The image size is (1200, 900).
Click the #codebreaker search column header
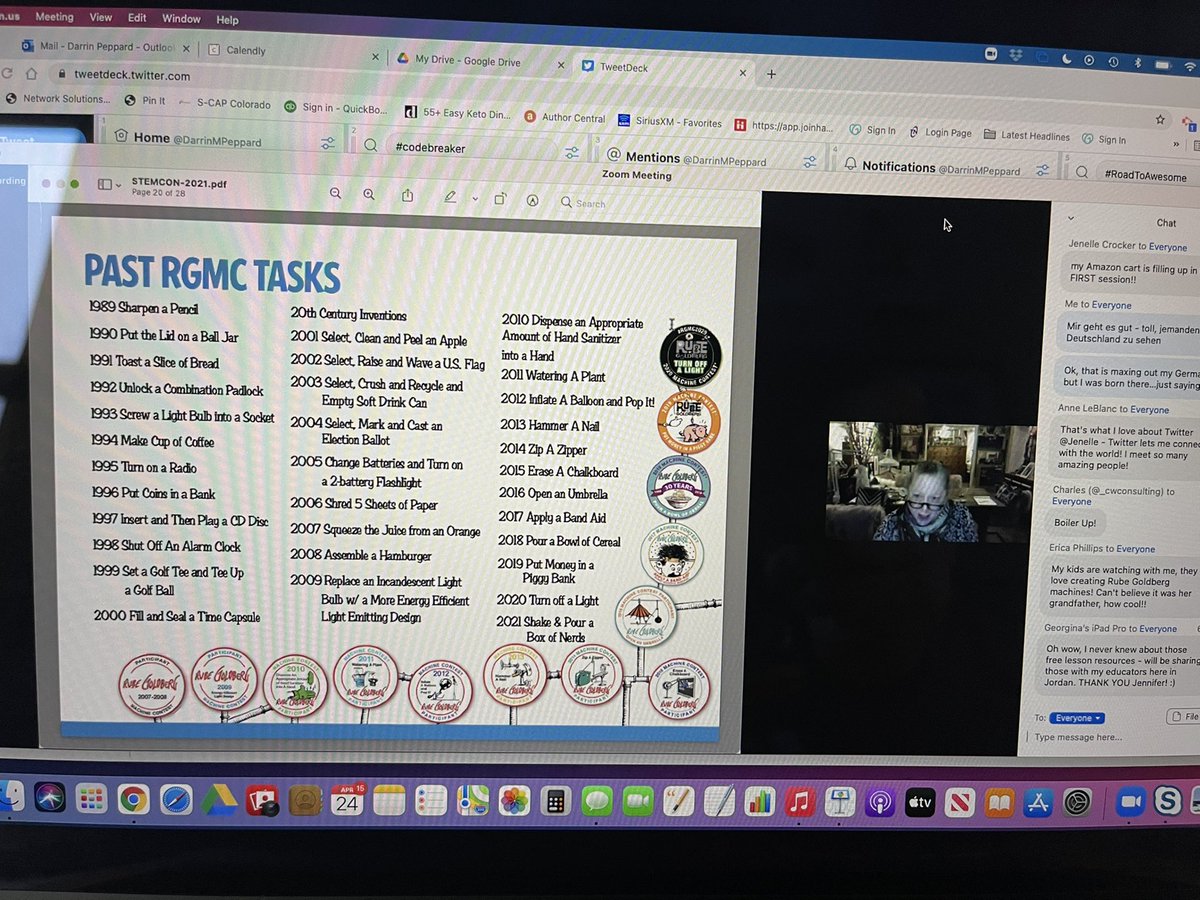430,147
